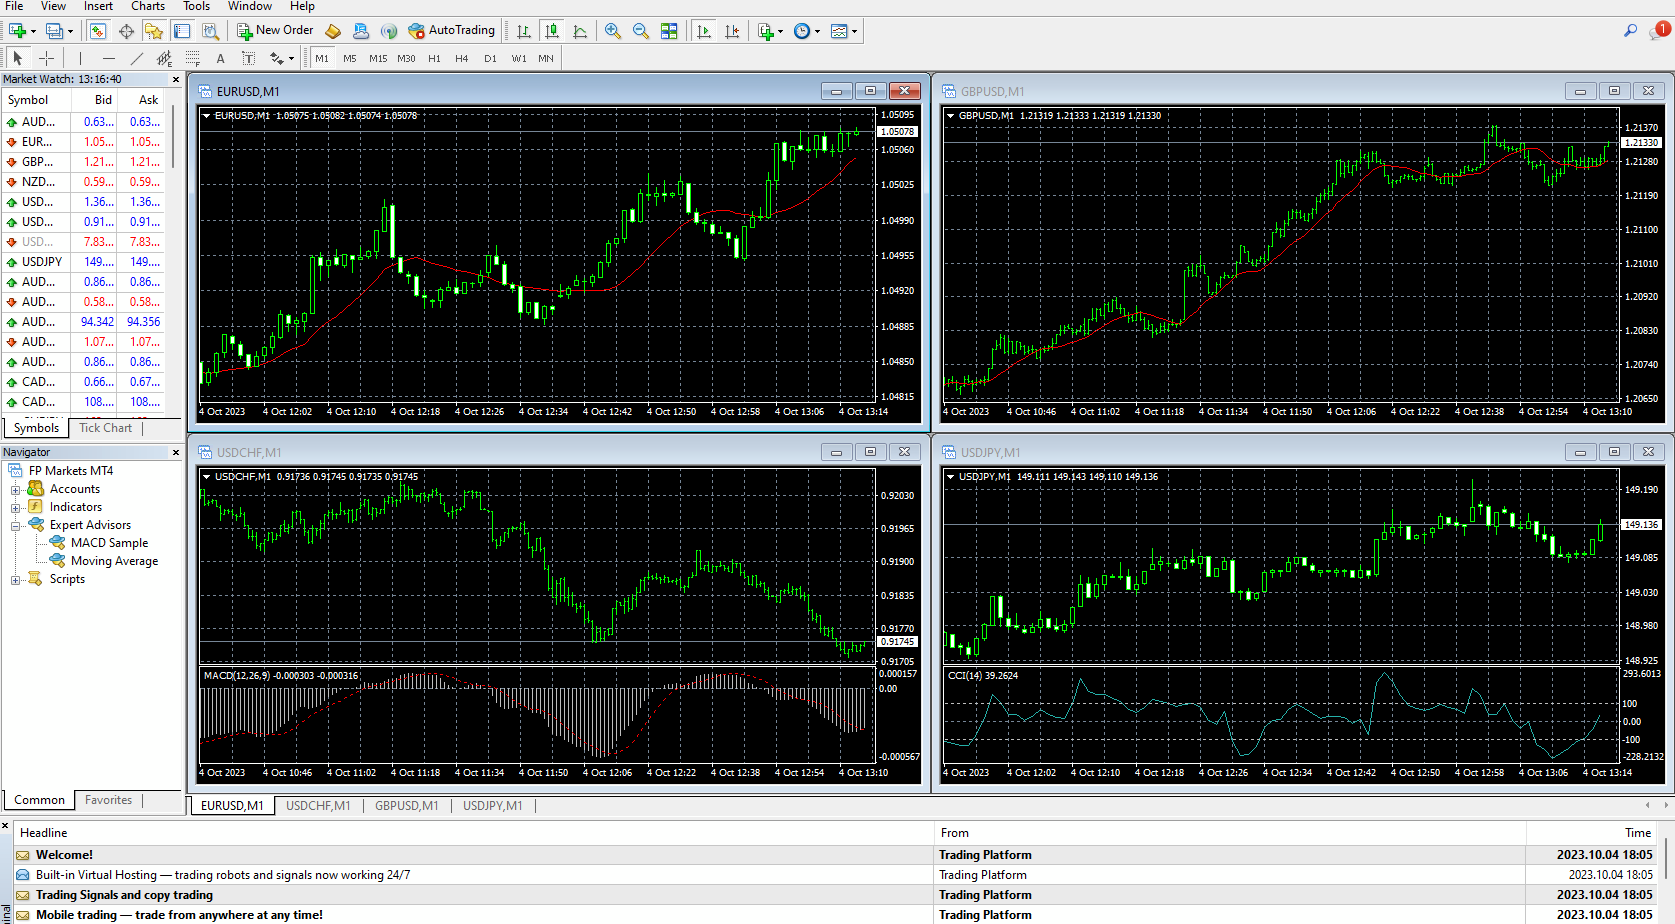1675x924 pixels.
Task: Select USDJPY row in Market Watch
Action: 42,262
